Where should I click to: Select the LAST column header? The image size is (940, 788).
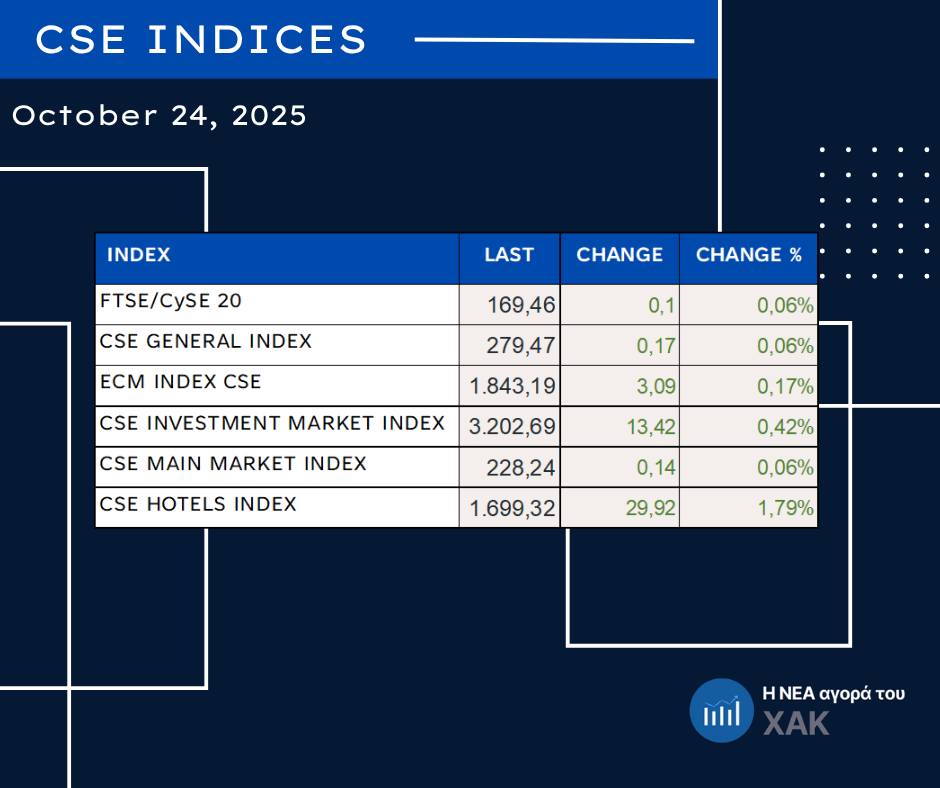pos(509,255)
